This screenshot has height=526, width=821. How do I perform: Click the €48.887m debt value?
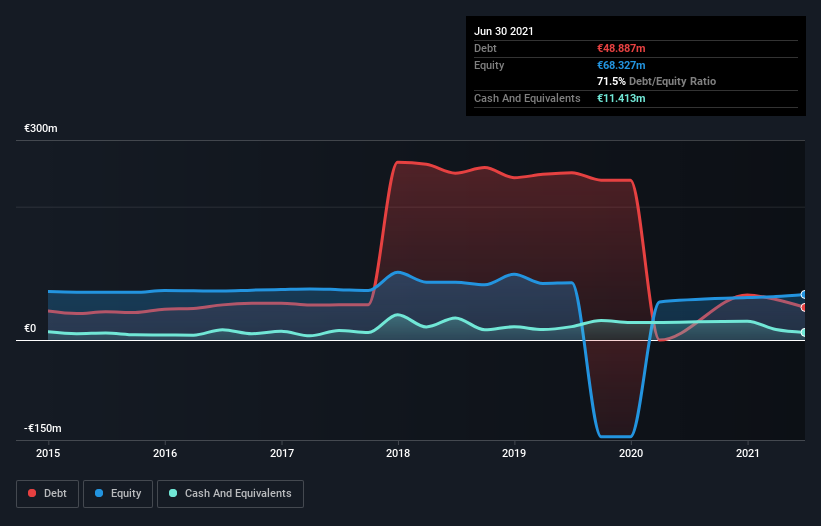621,48
